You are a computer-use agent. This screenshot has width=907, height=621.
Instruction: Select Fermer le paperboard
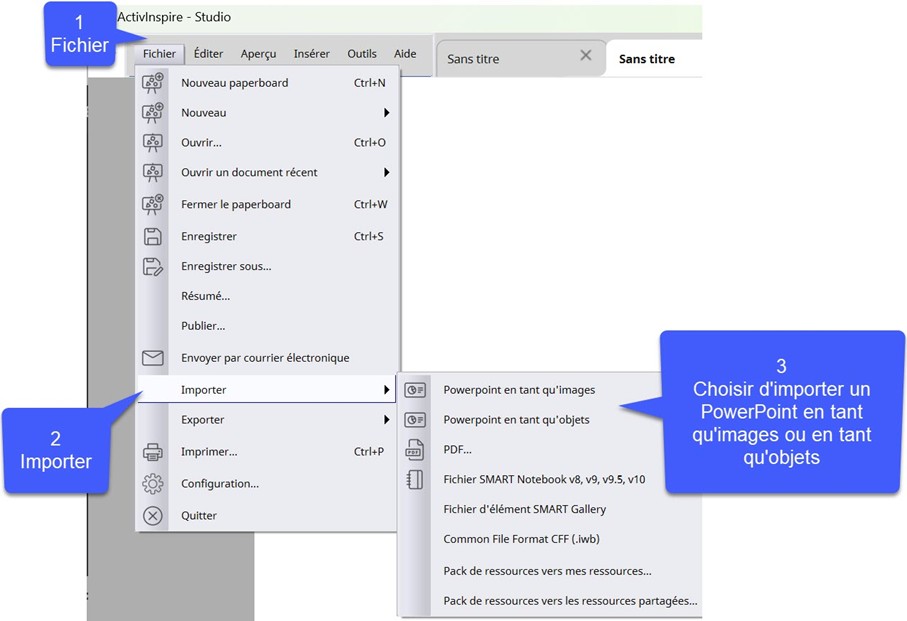(268, 204)
